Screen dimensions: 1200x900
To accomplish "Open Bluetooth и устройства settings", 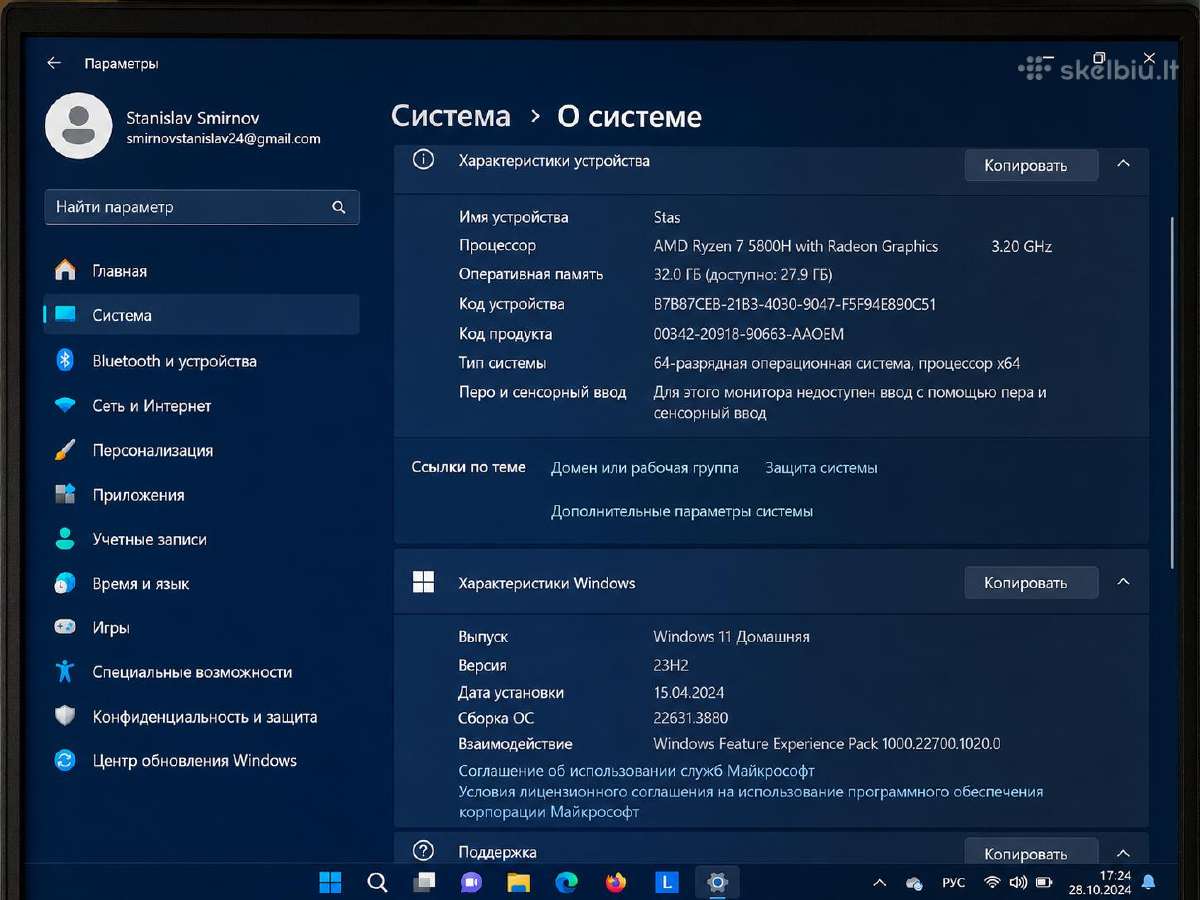I will point(201,361).
